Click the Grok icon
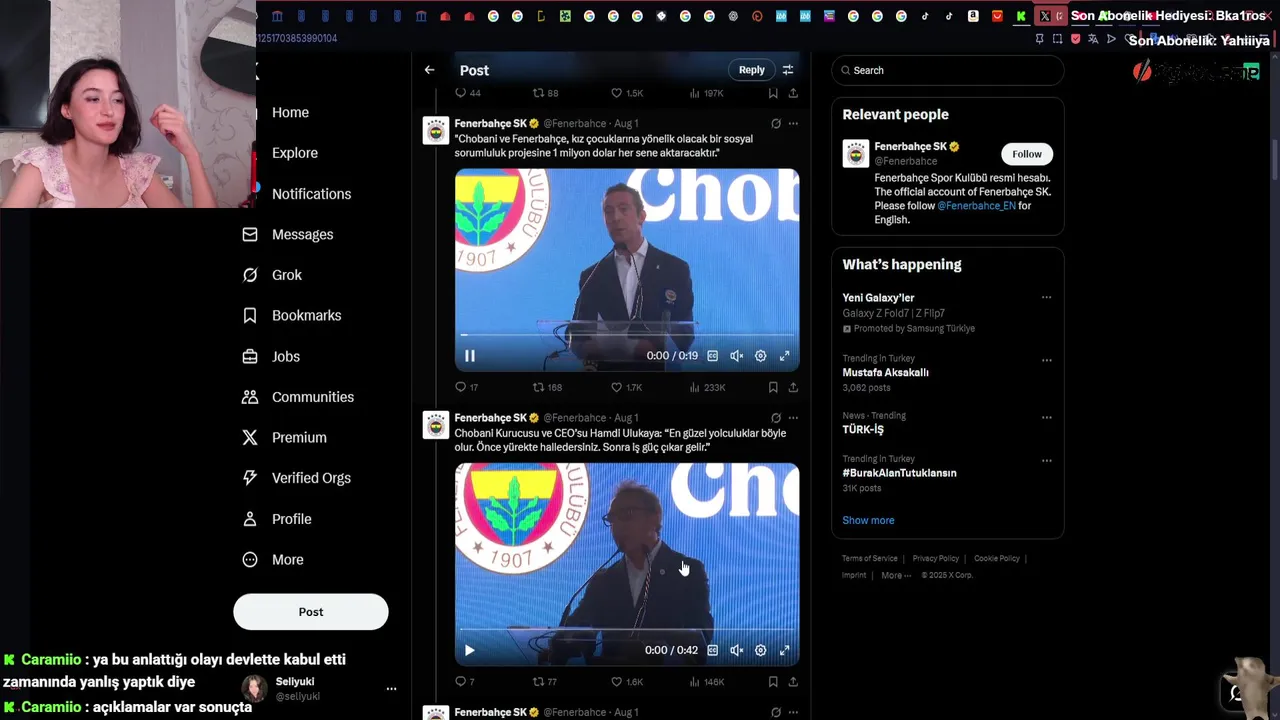The image size is (1280, 720). (x=250, y=275)
